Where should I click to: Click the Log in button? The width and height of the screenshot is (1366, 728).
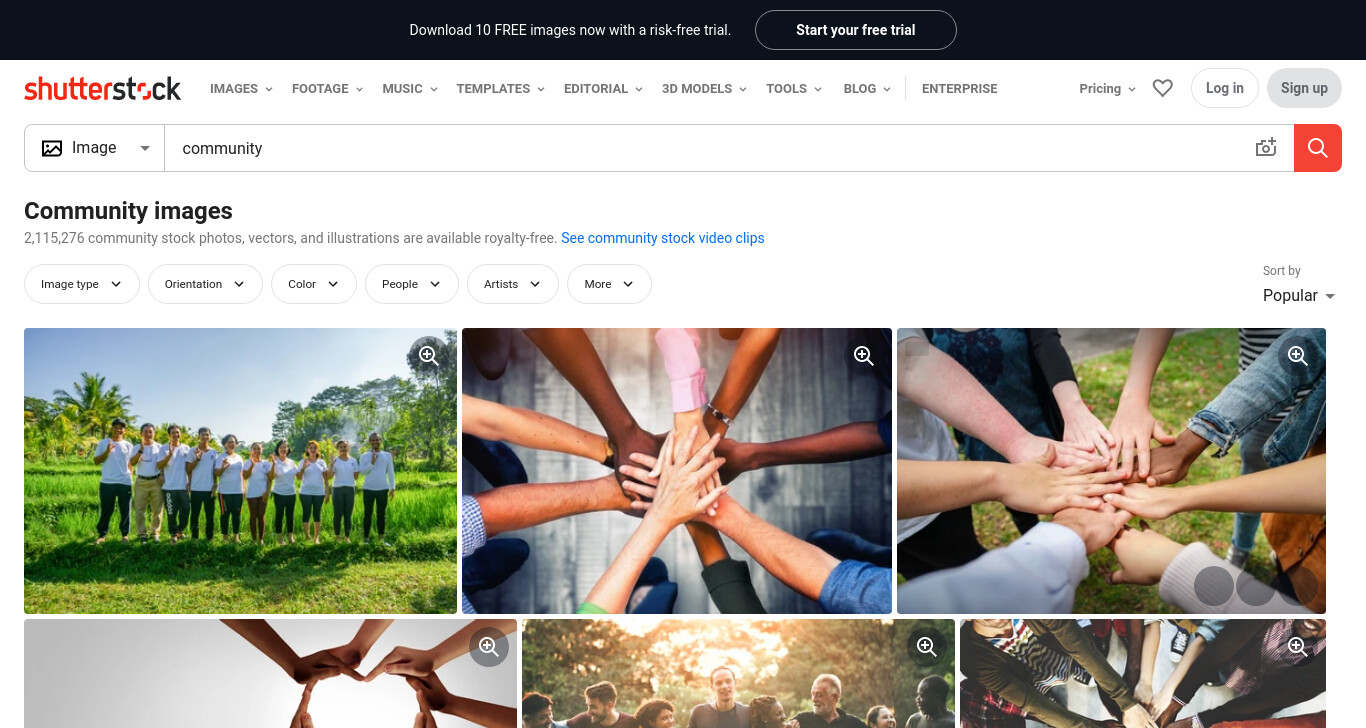tap(1224, 88)
